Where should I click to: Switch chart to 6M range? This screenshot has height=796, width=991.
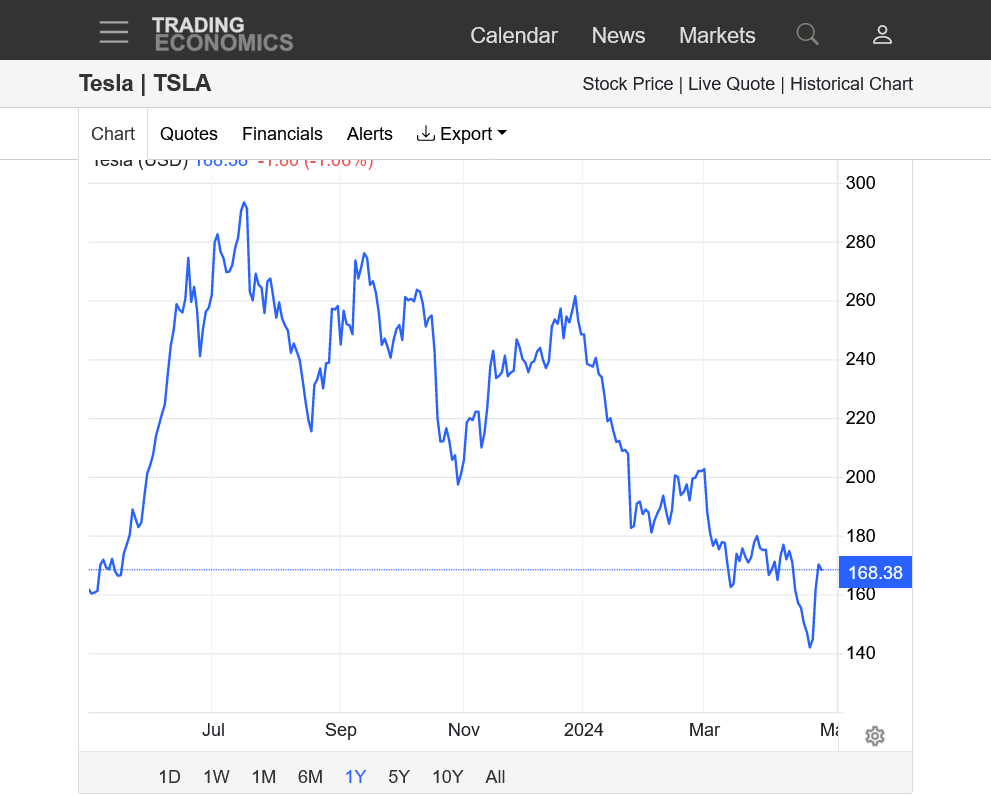310,777
